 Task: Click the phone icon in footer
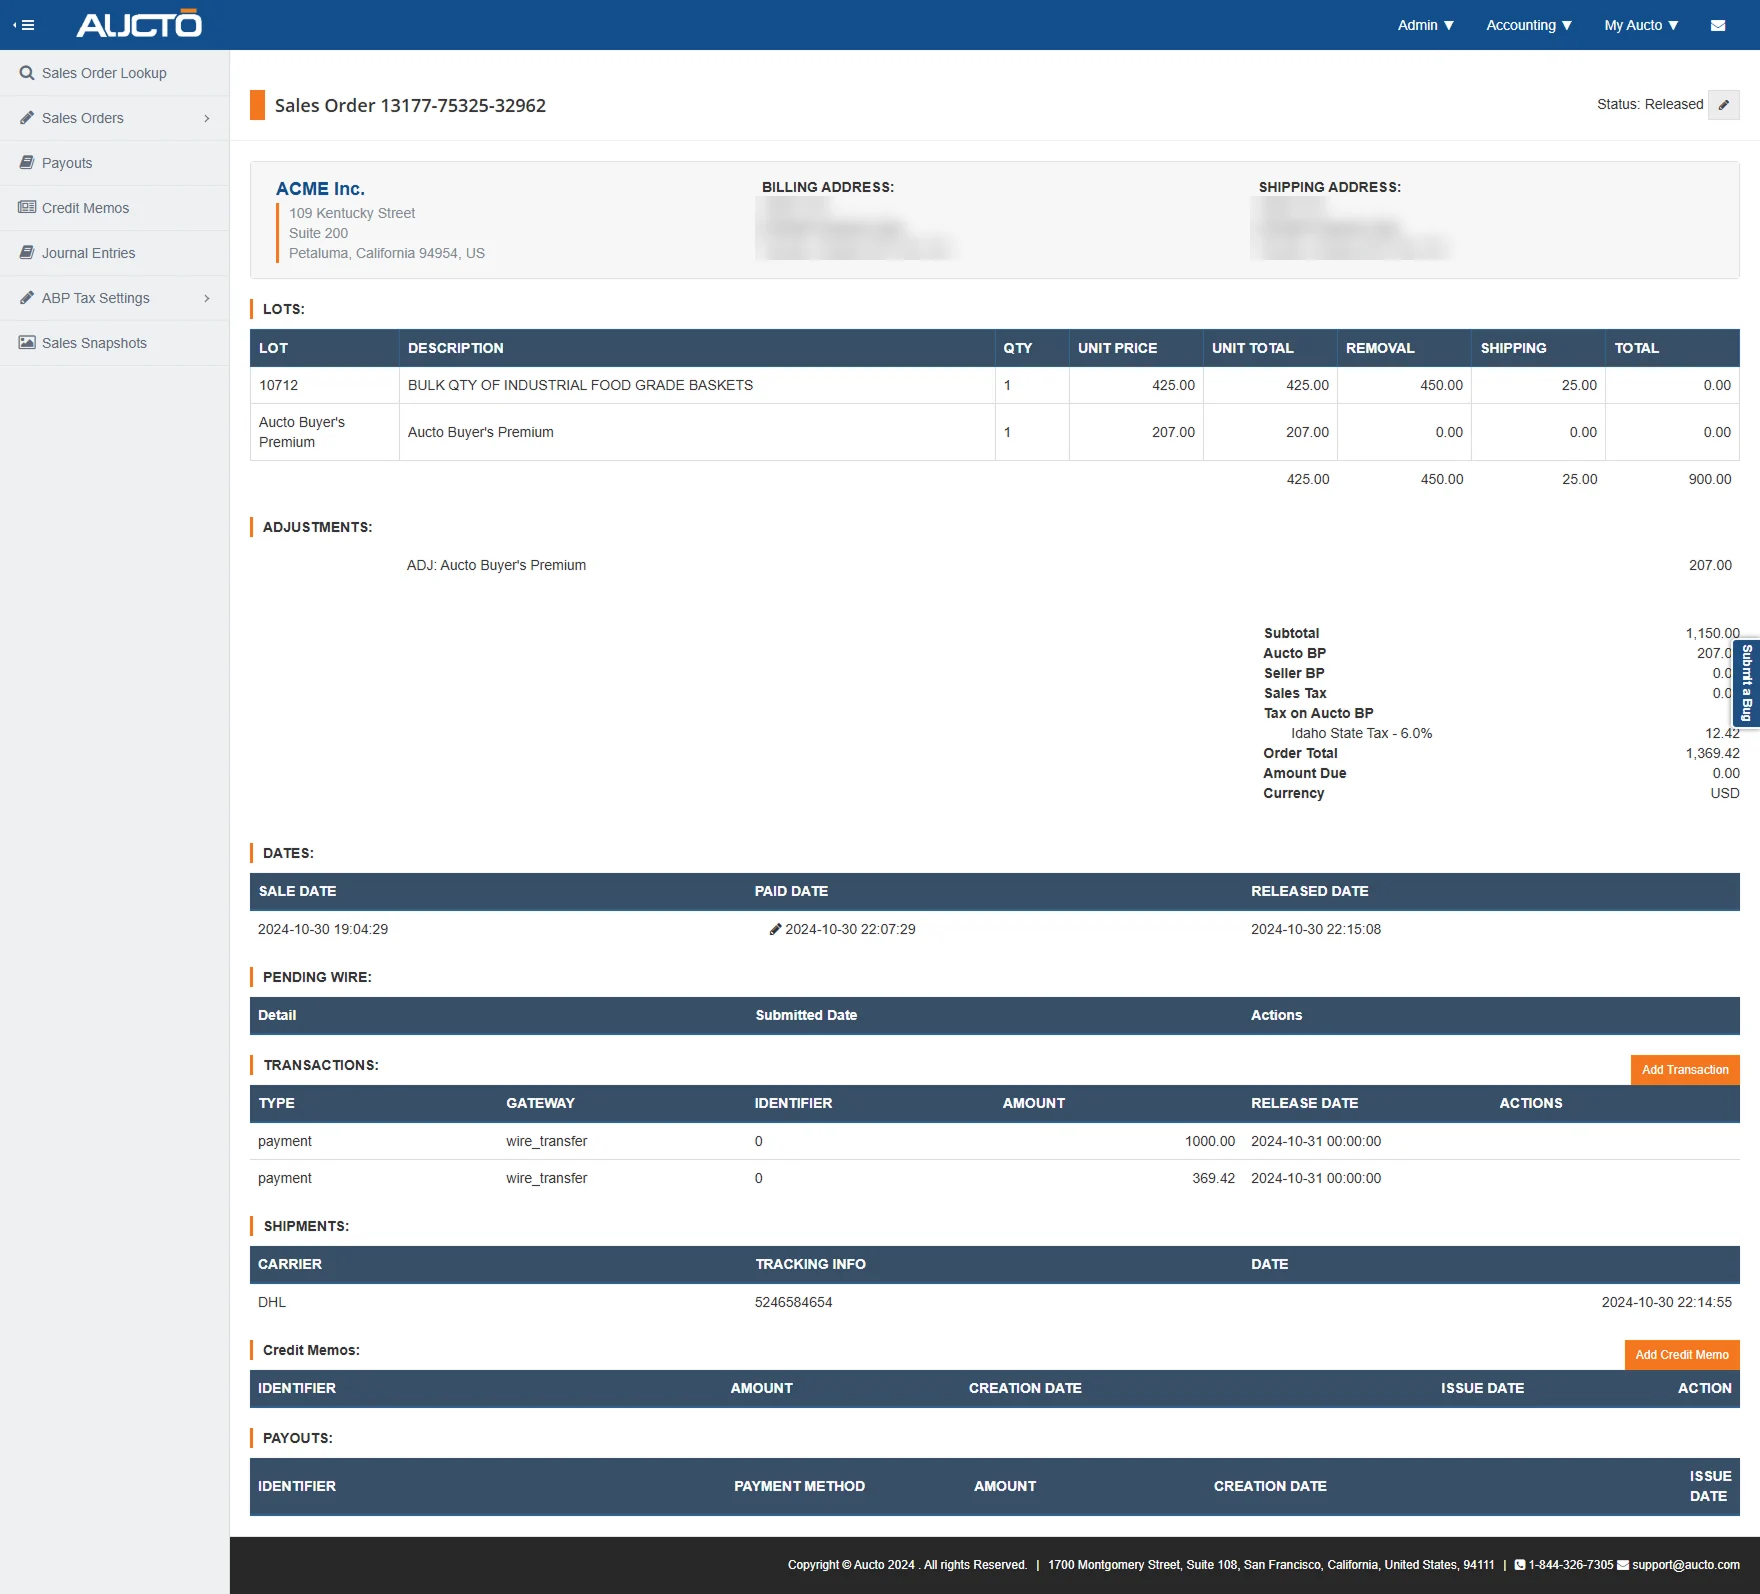tap(1520, 1565)
